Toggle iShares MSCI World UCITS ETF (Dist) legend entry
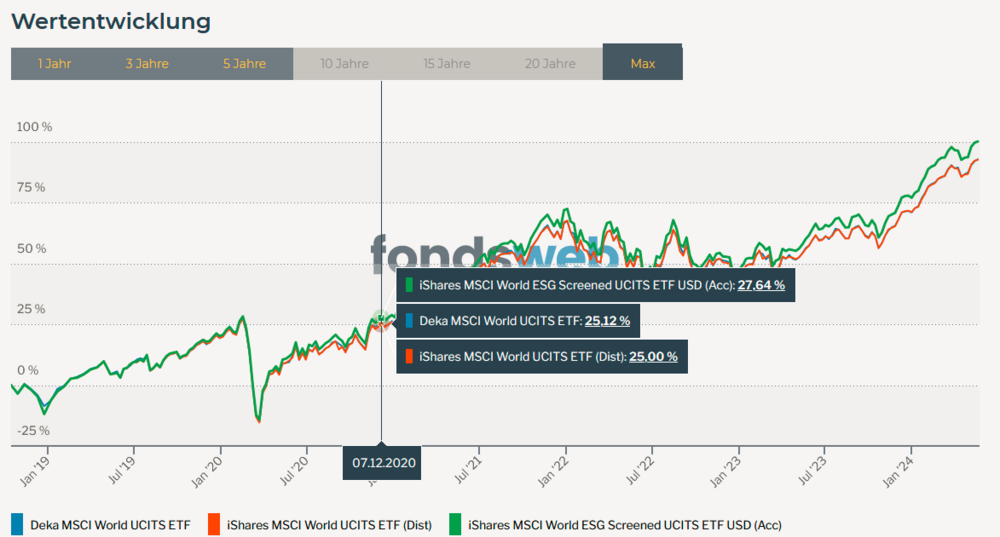1000x537 pixels. pos(320,525)
